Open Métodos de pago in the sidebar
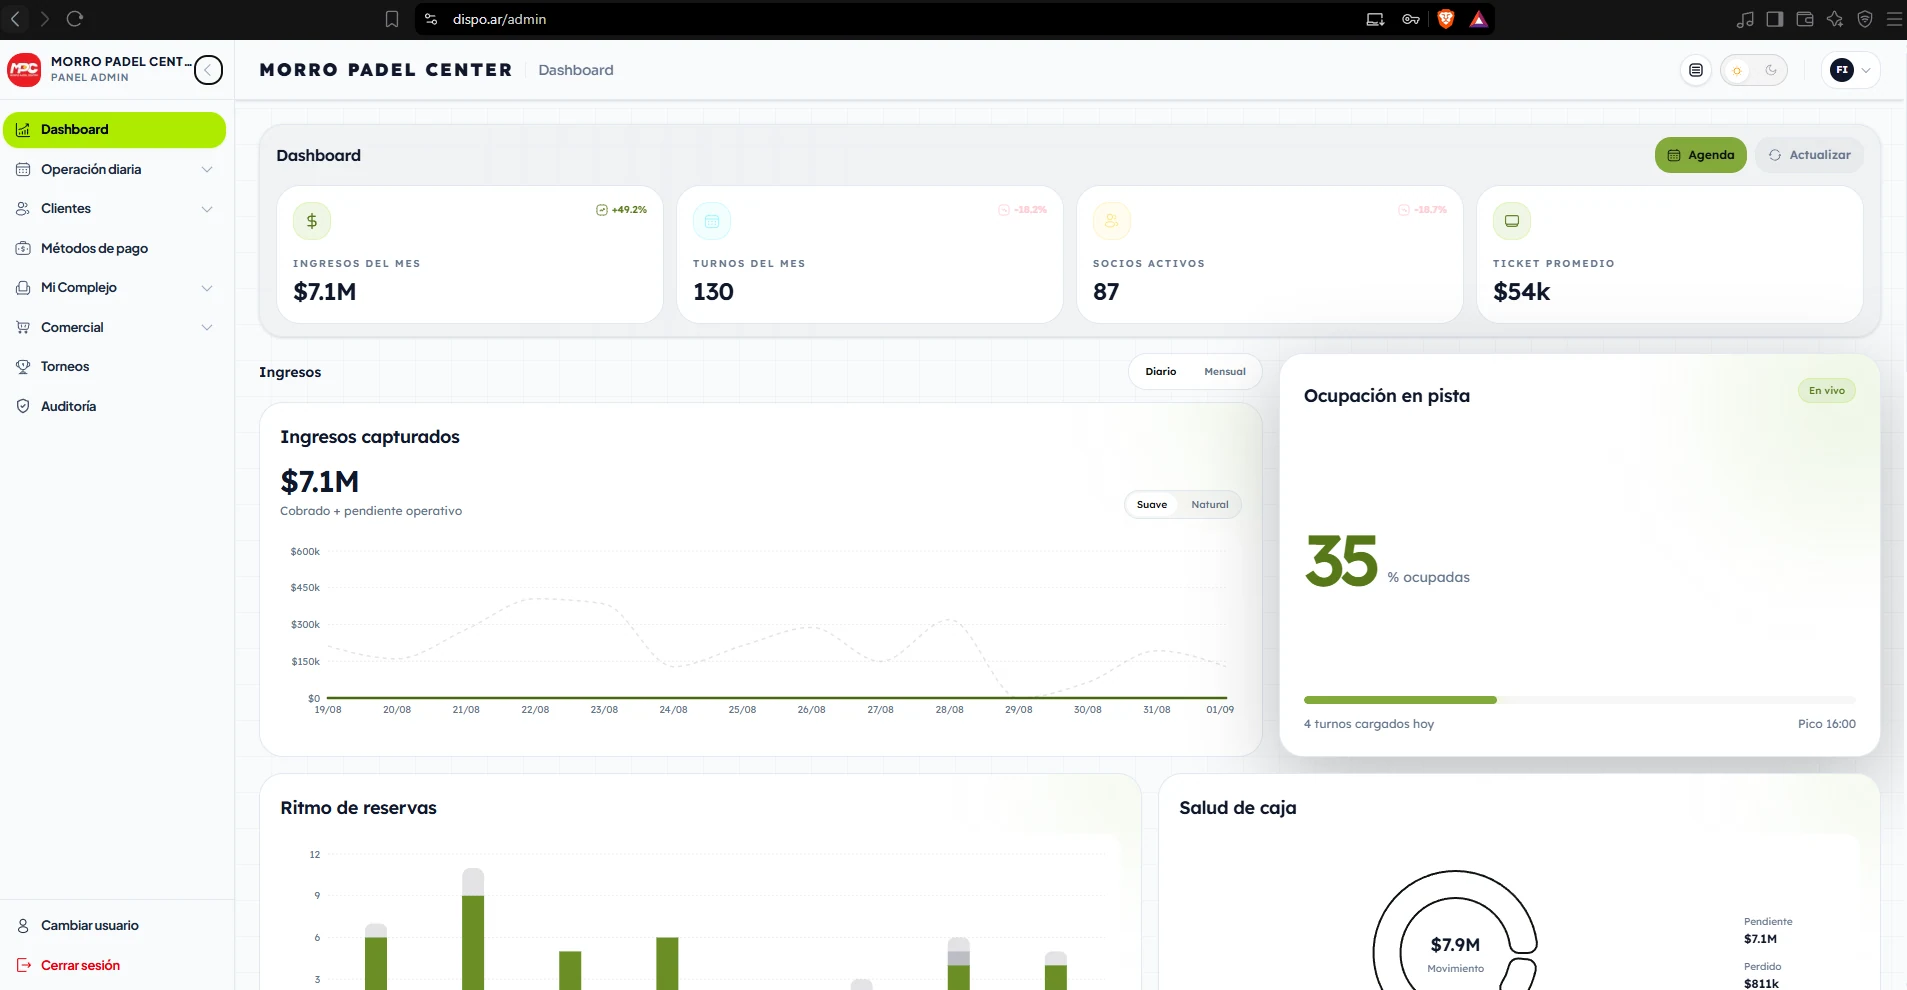 tap(115, 248)
